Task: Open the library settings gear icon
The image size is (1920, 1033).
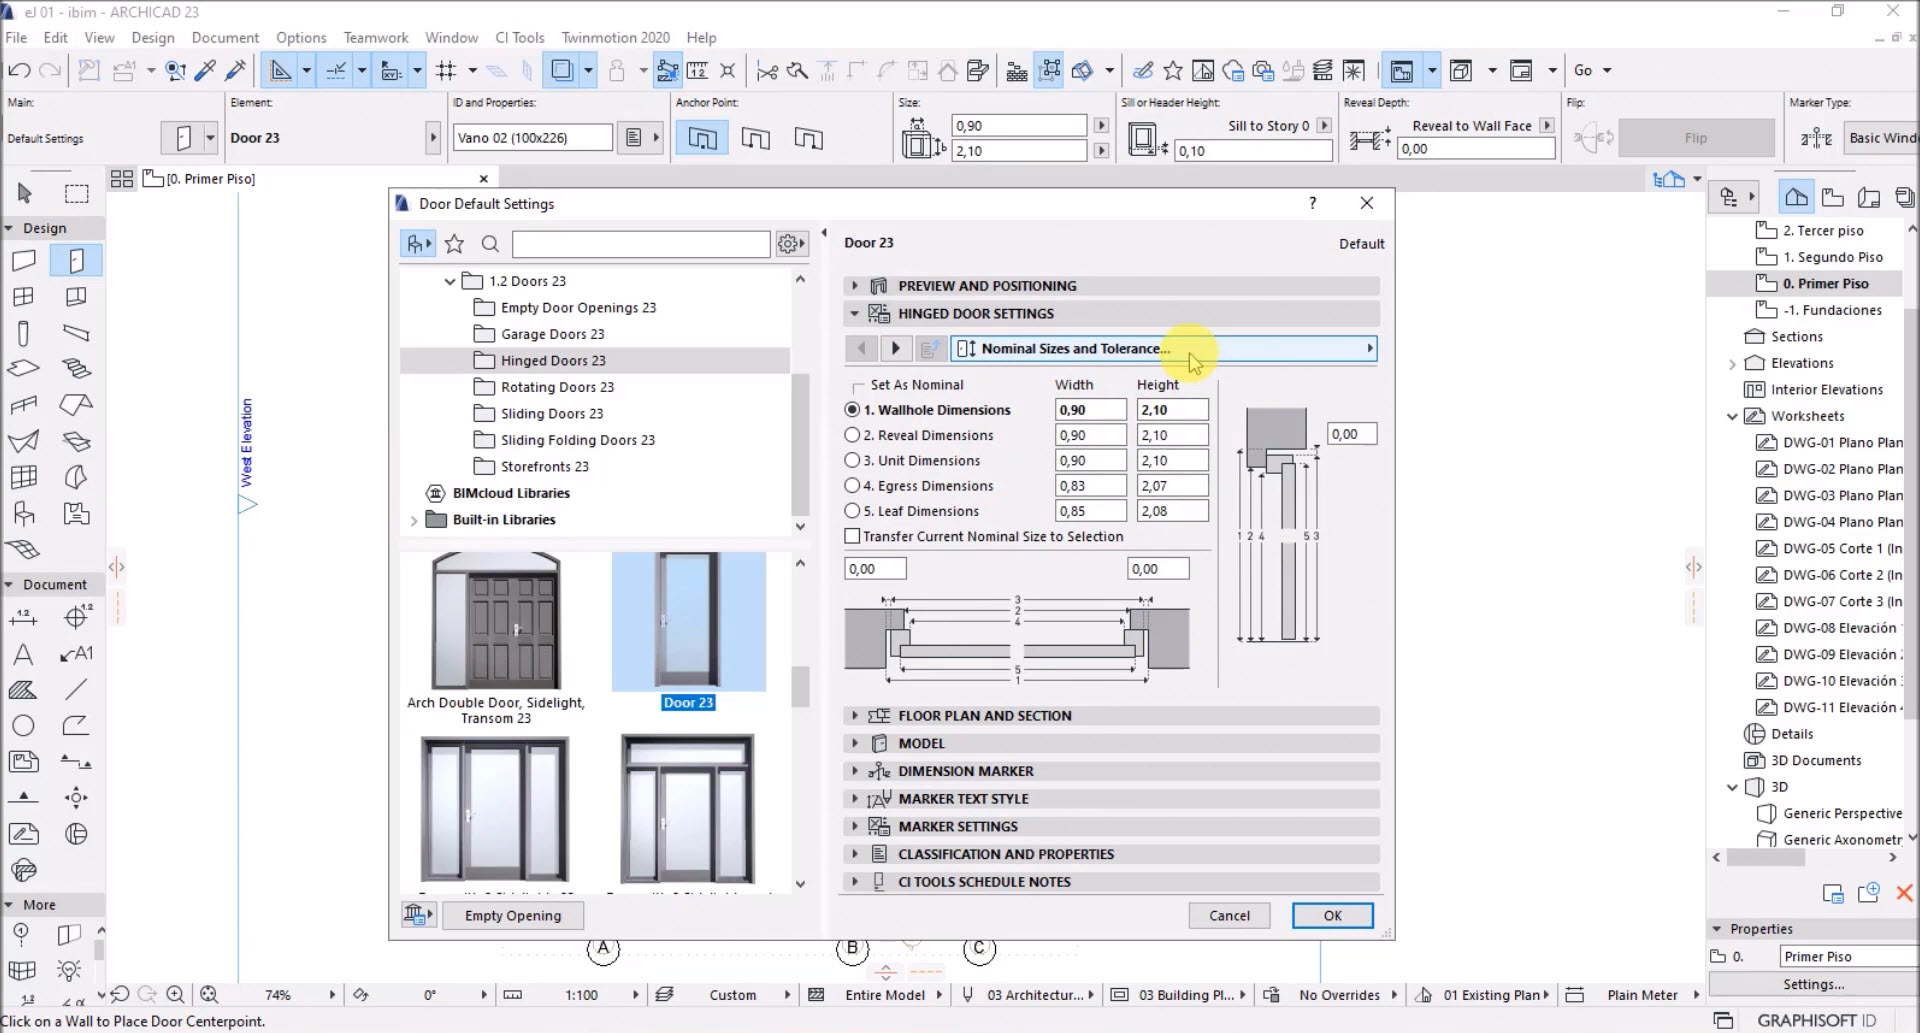Action: [790, 244]
